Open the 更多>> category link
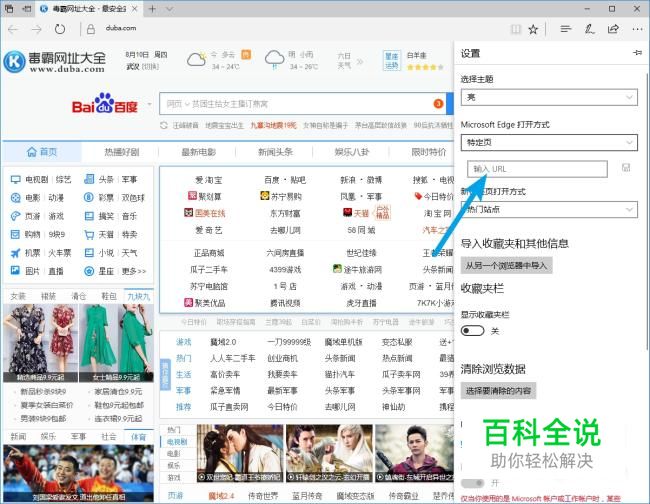 (x=133, y=271)
